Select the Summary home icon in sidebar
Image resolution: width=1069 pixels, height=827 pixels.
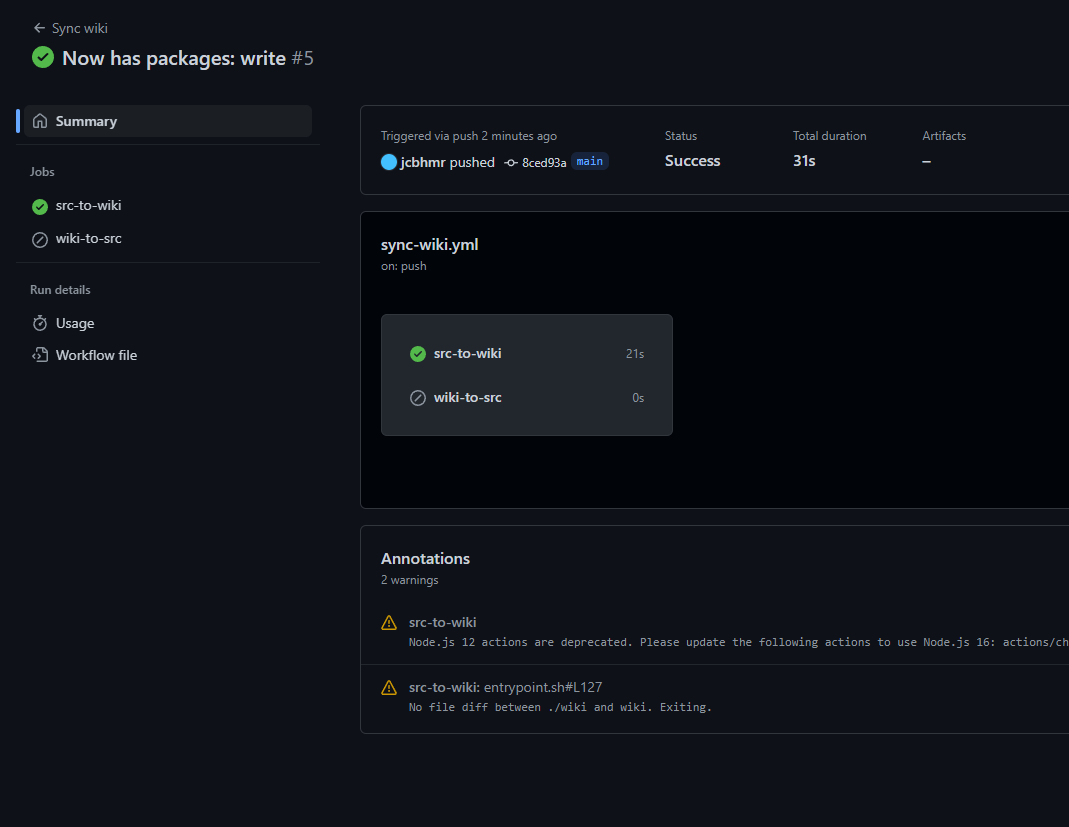(40, 120)
